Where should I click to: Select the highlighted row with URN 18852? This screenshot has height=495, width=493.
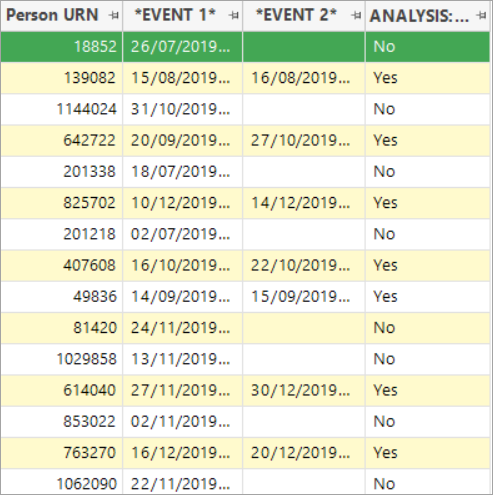click(246, 47)
